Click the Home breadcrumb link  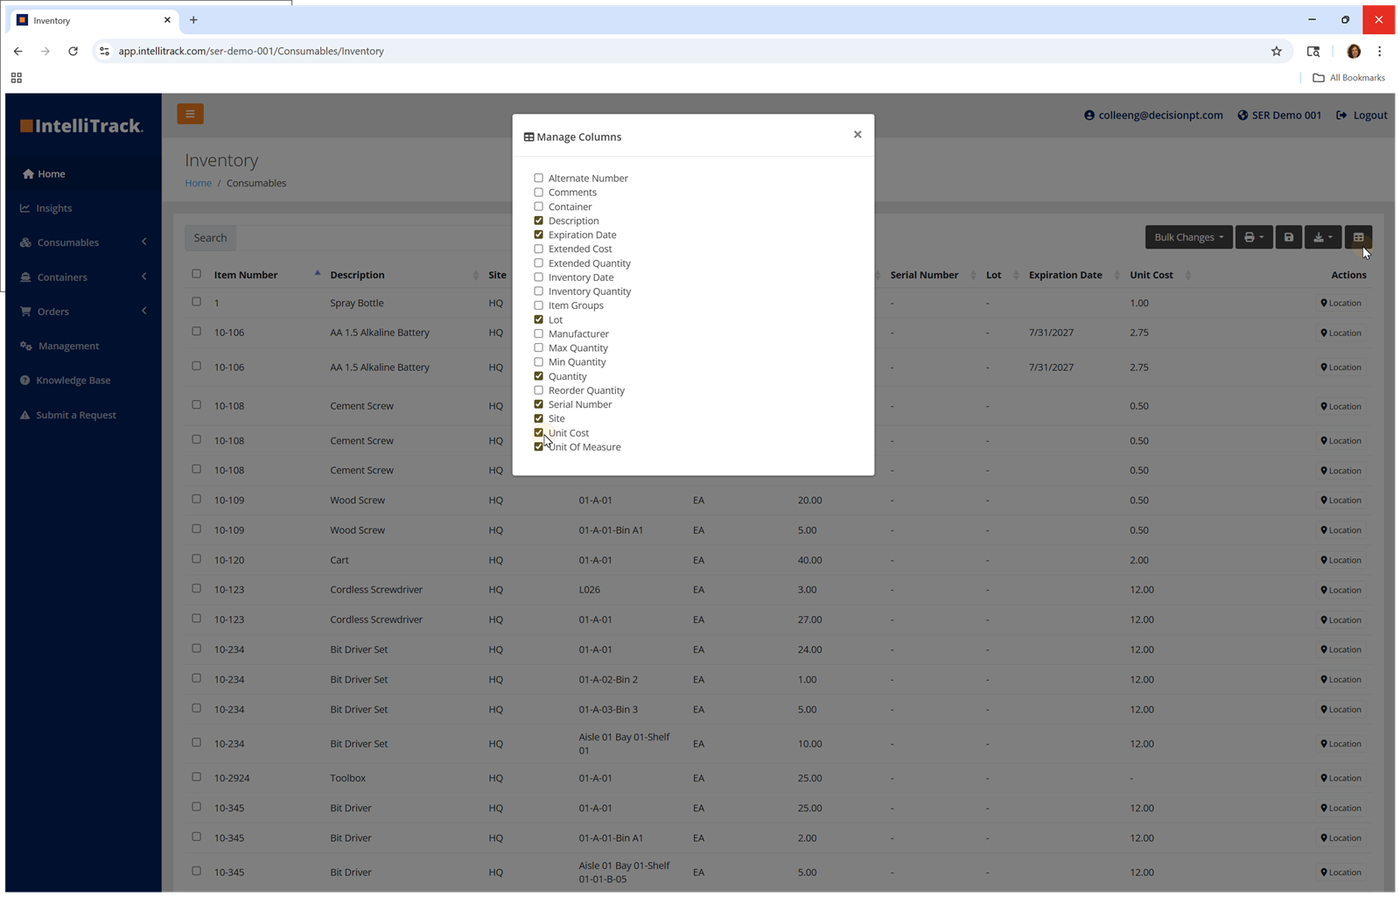[x=198, y=183]
